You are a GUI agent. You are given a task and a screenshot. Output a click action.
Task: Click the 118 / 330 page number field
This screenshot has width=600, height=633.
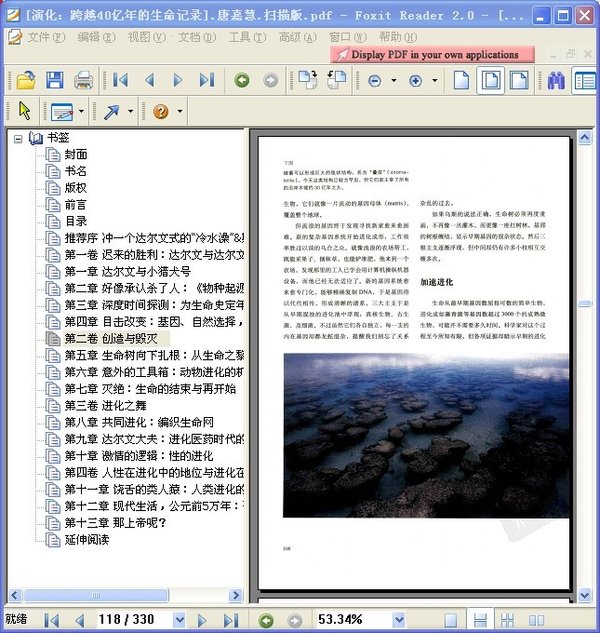[x=135, y=619]
